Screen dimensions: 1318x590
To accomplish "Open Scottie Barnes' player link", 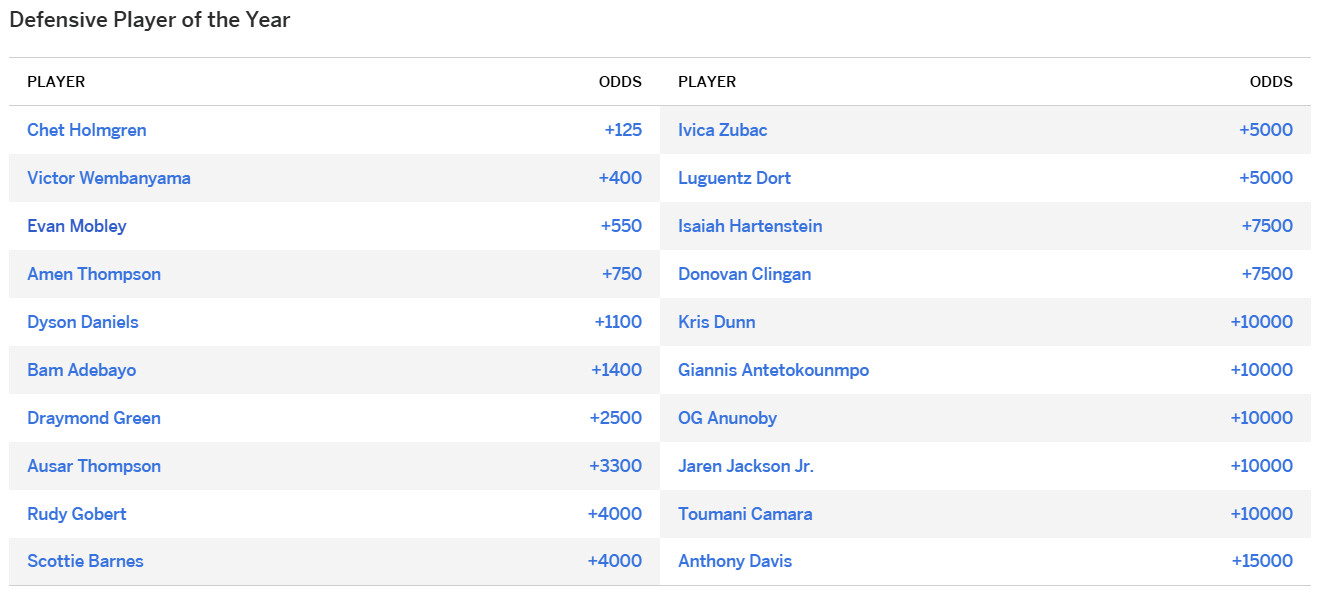I will (x=86, y=561).
